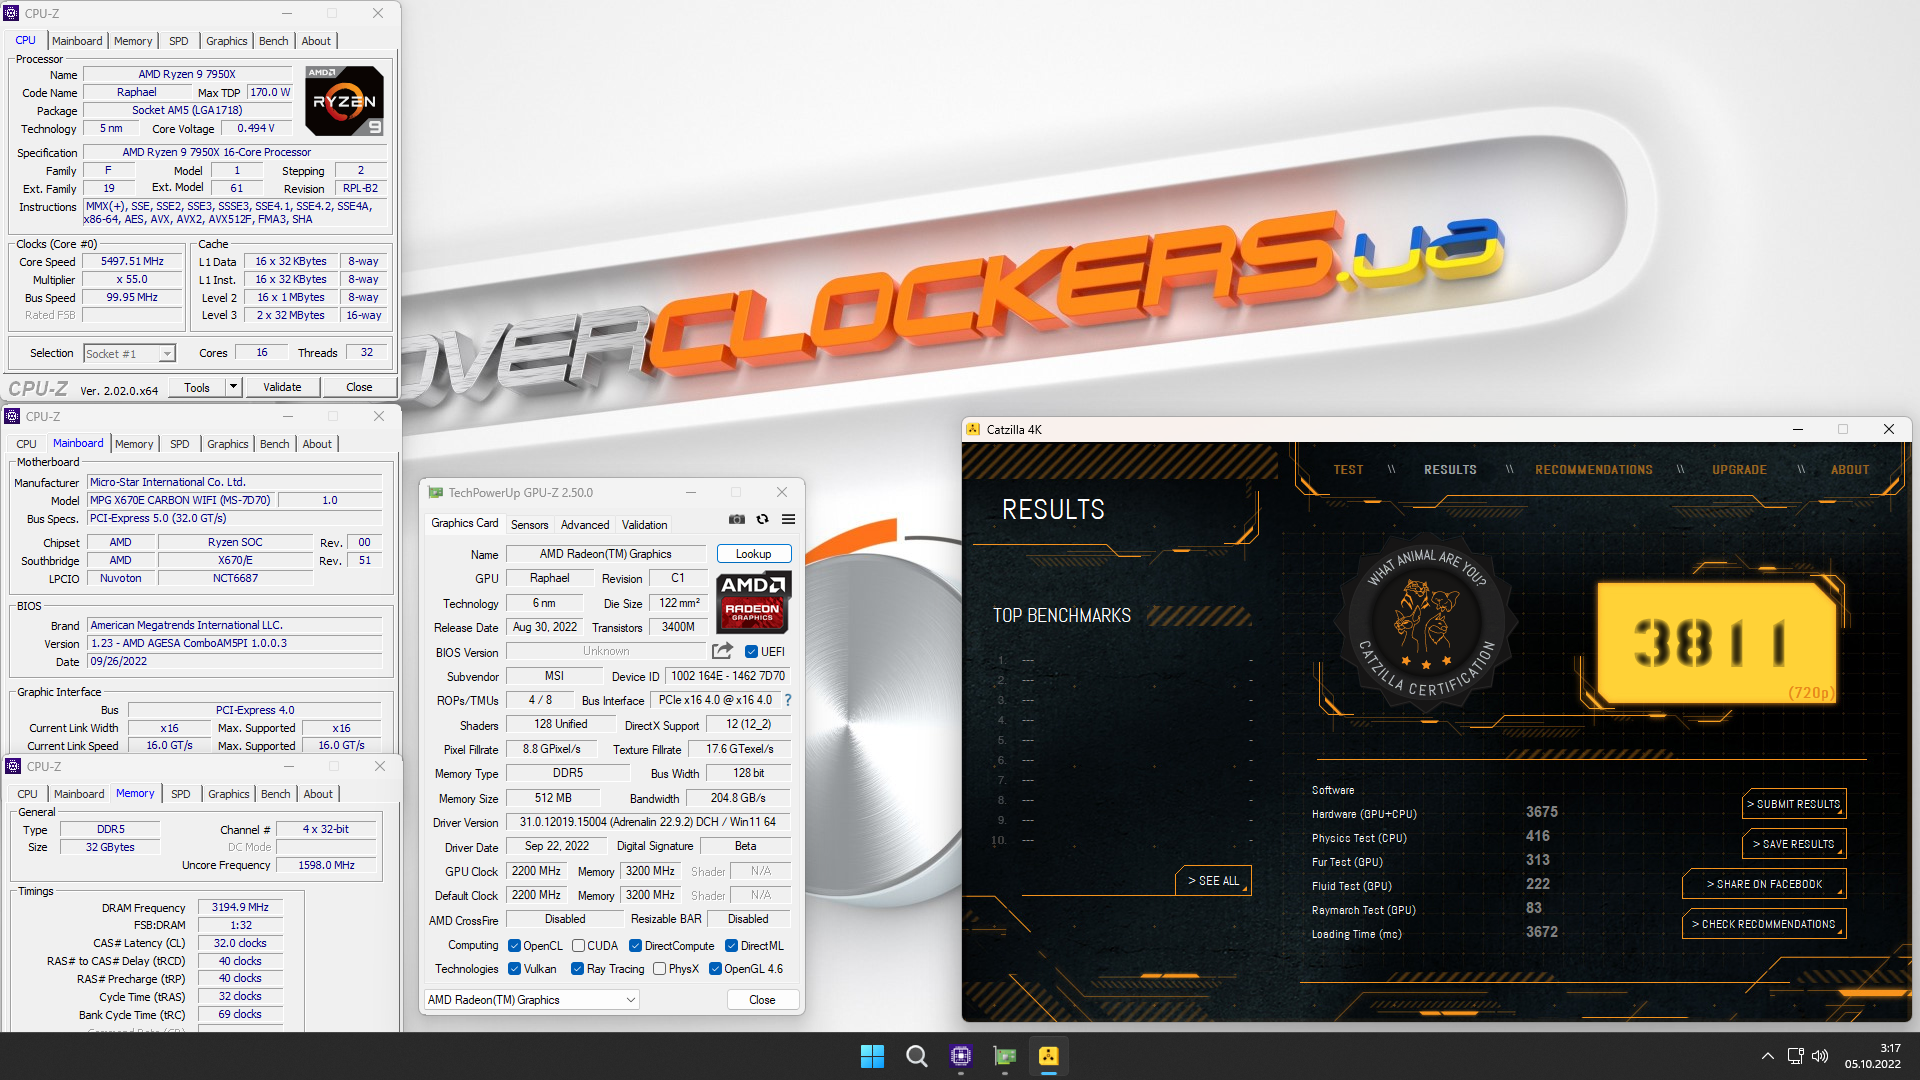Click the Catzilla window title icon
Viewport: 1920px width, 1080px height.
(x=973, y=429)
